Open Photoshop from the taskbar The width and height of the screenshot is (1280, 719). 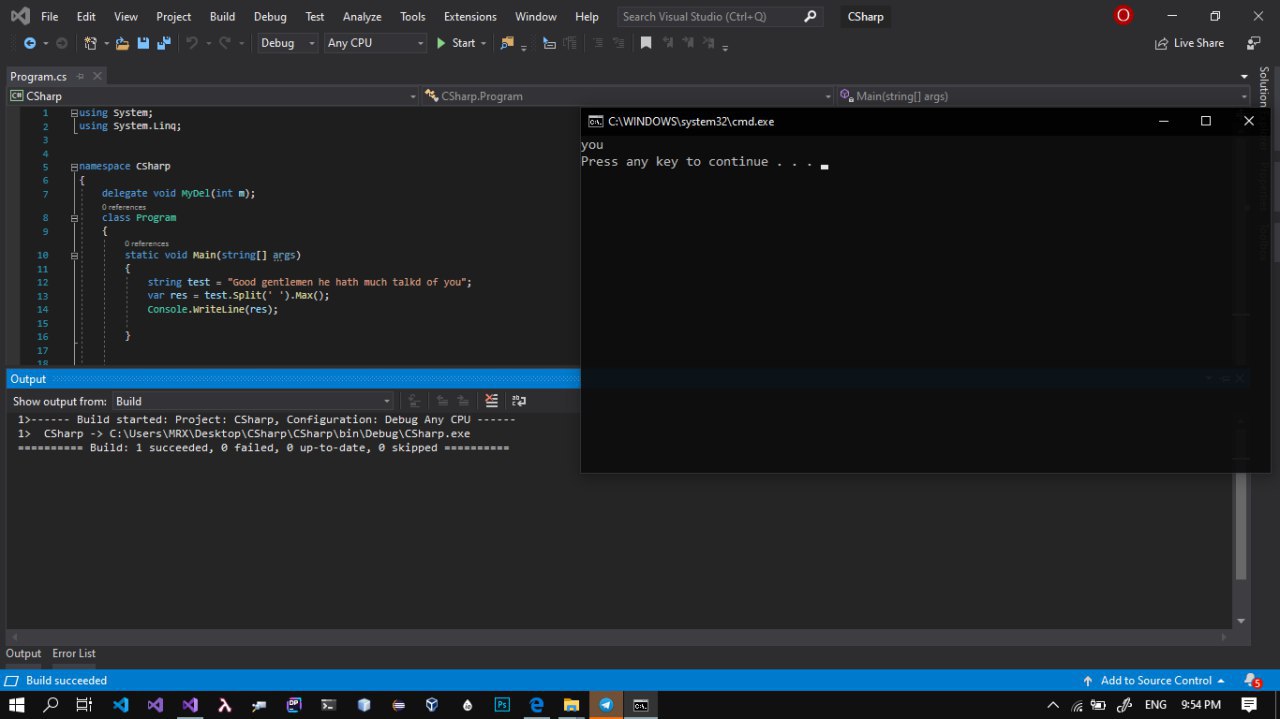click(502, 705)
